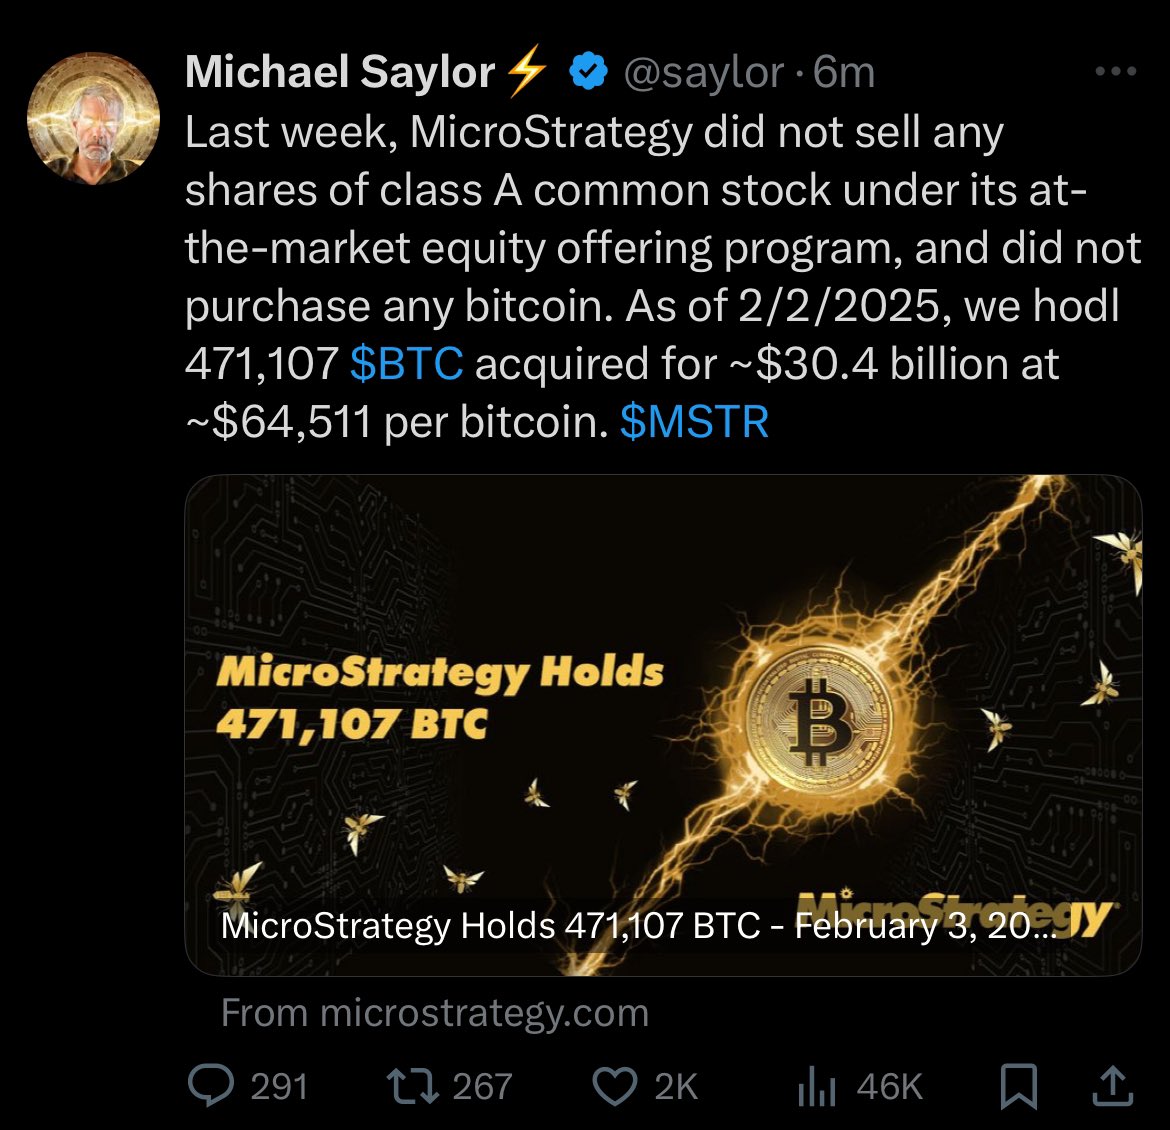Bookmark the tweet

click(1021, 1085)
